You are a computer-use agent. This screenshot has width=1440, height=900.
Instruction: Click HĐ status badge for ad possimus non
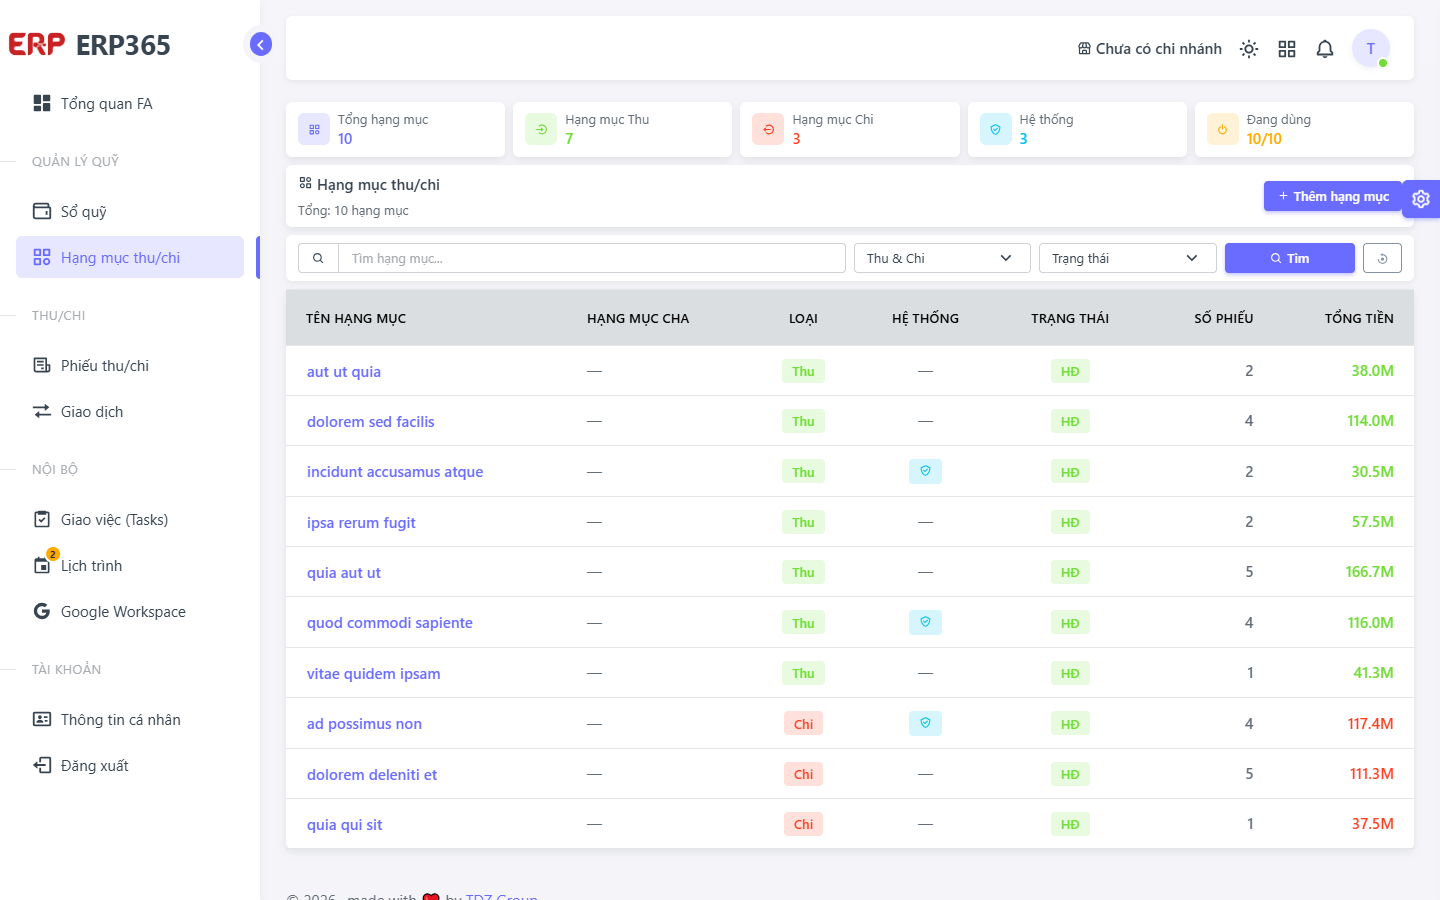coord(1070,724)
